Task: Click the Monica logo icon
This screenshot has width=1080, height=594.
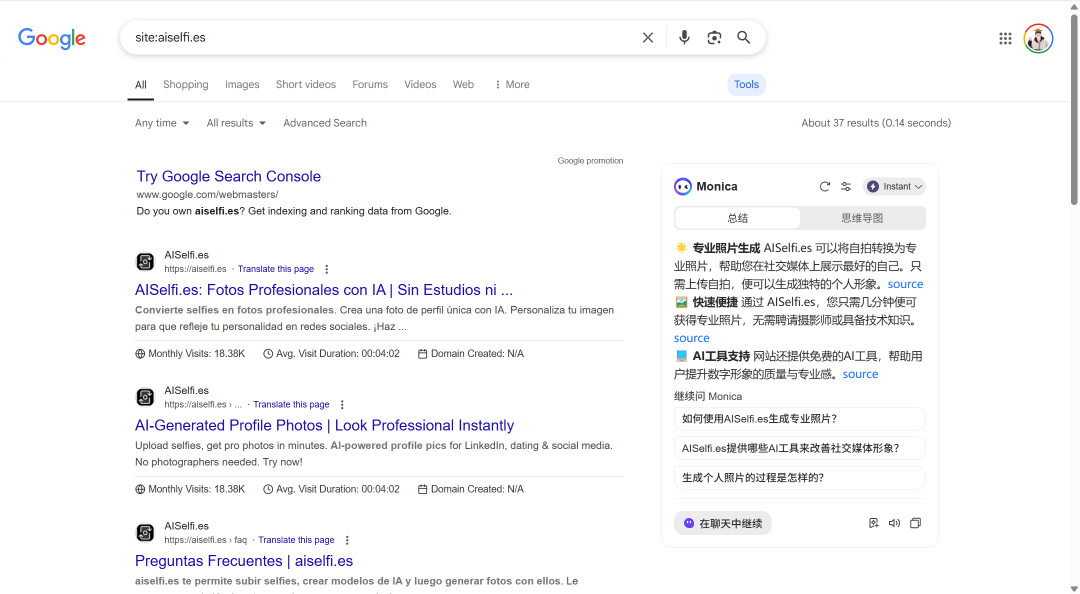Action: [x=683, y=186]
